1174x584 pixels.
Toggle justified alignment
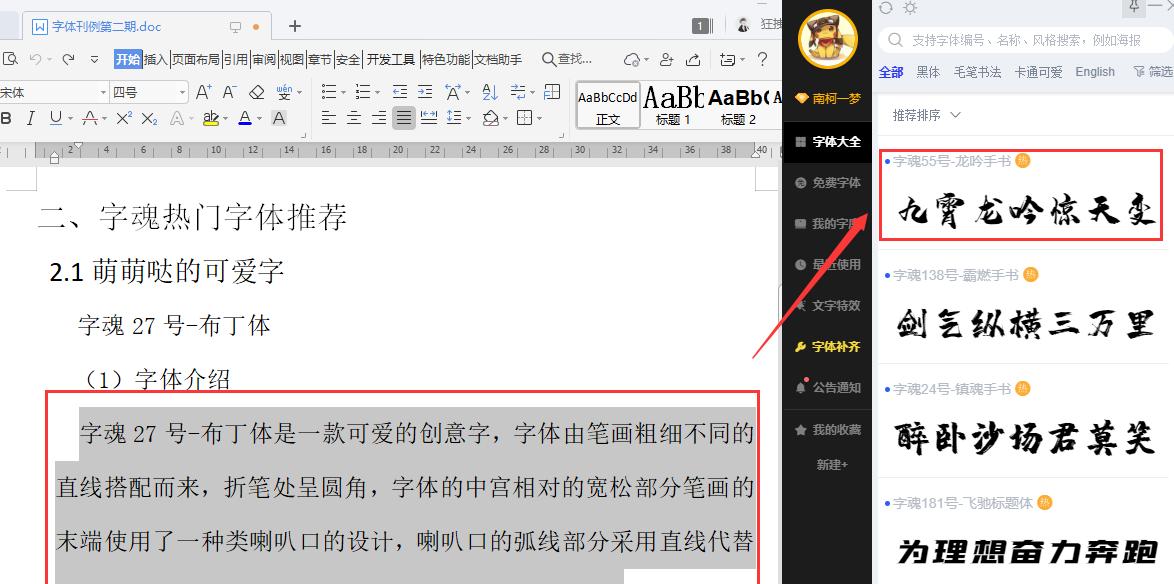point(404,118)
